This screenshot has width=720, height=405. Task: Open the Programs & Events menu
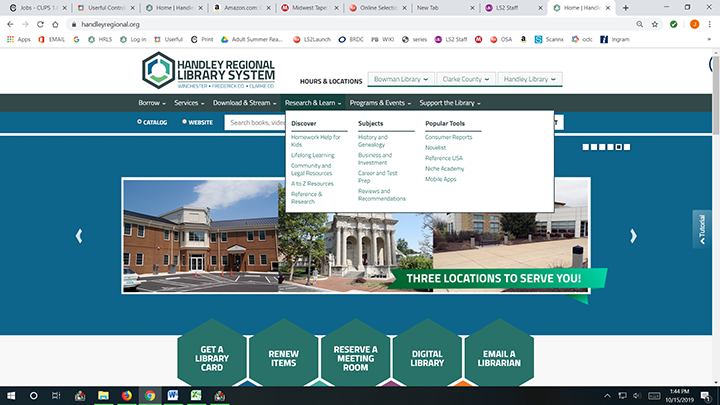coord(380,103)
